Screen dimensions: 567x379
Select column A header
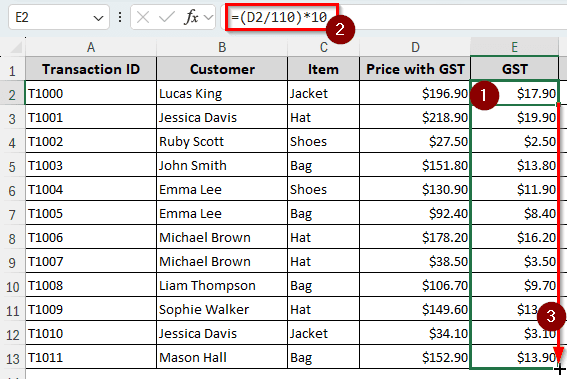91,47
